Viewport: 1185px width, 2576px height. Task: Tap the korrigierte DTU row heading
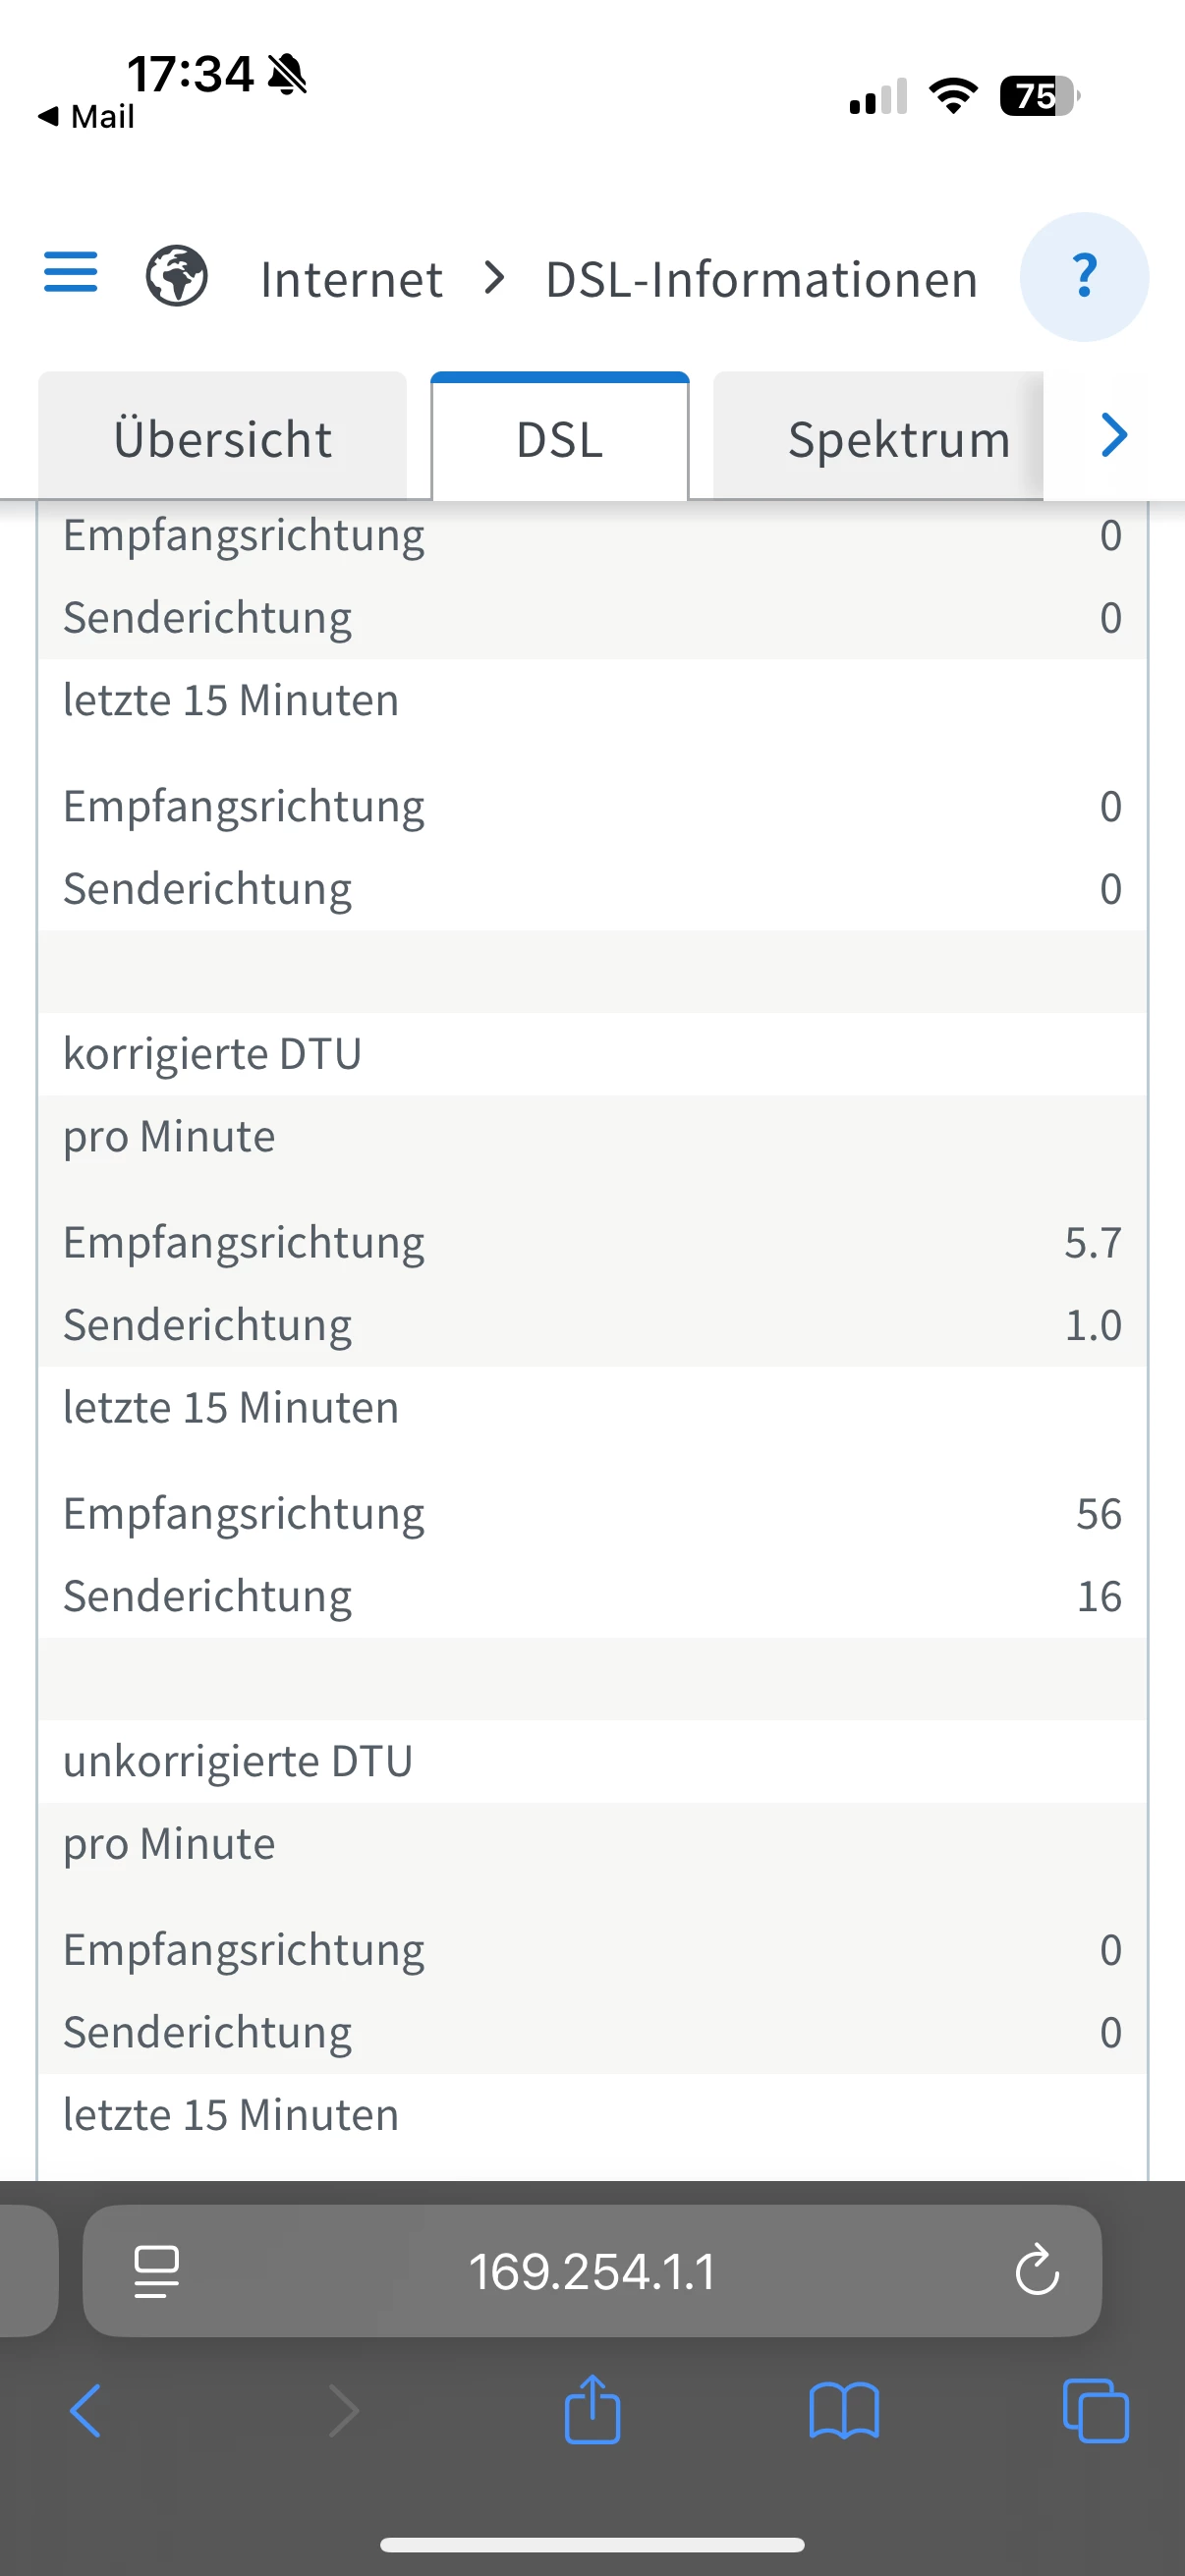point(212,1054)
